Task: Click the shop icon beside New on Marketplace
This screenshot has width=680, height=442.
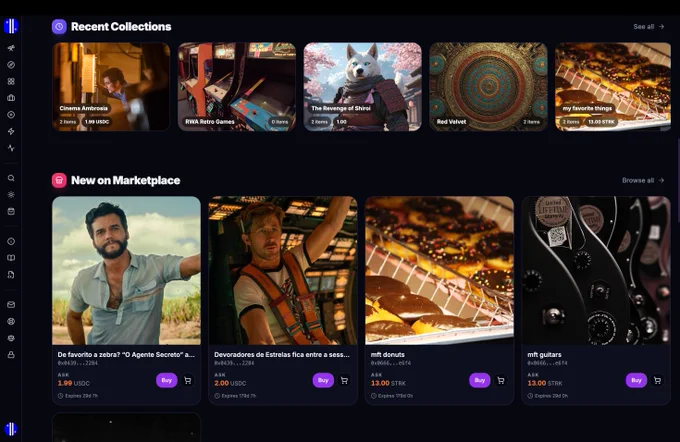Action: (x=59, y=180)
